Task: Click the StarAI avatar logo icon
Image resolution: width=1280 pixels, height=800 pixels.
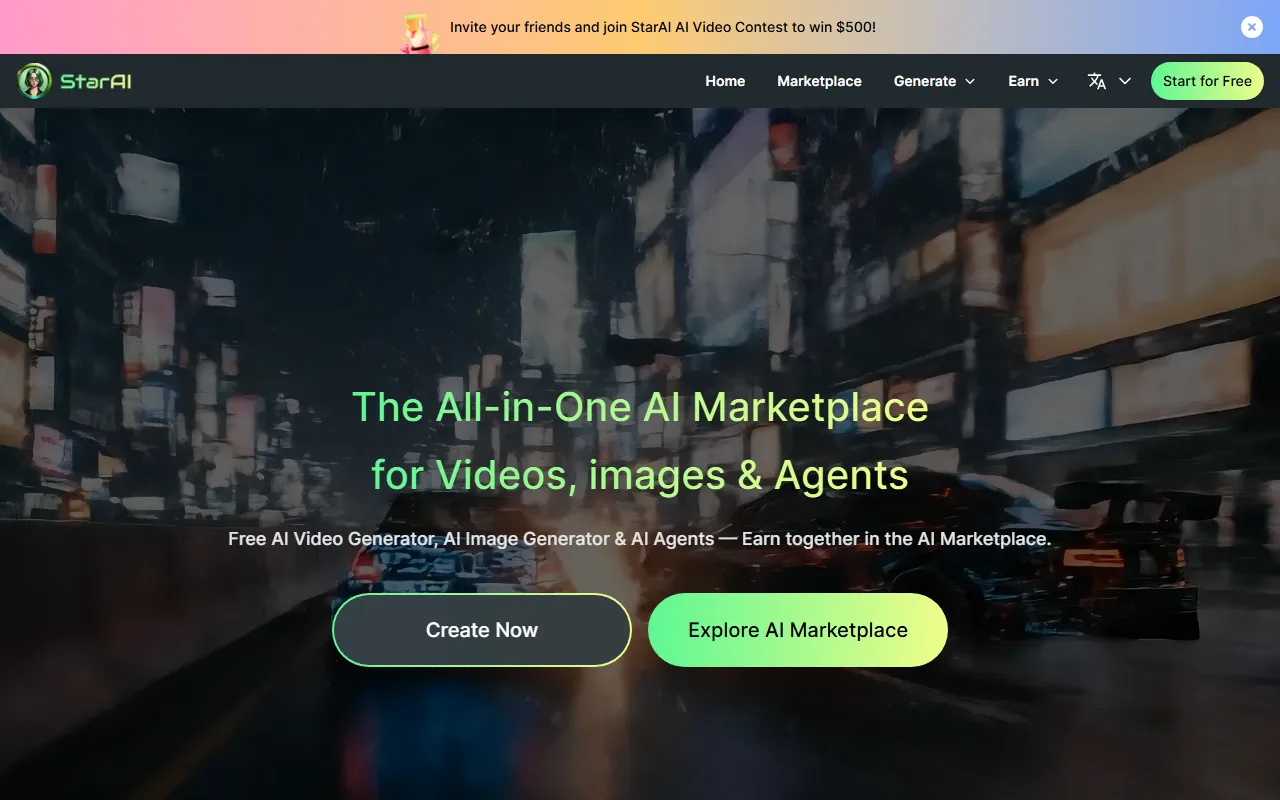Action: 34,81
